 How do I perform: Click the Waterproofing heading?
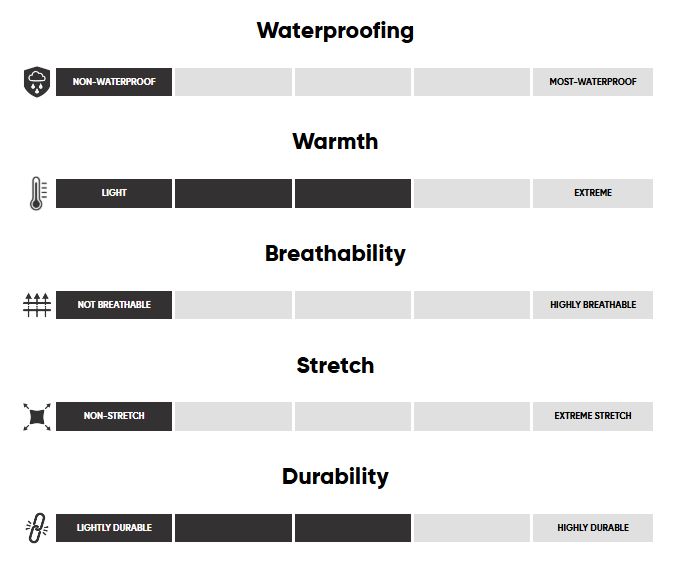point(335,30)
